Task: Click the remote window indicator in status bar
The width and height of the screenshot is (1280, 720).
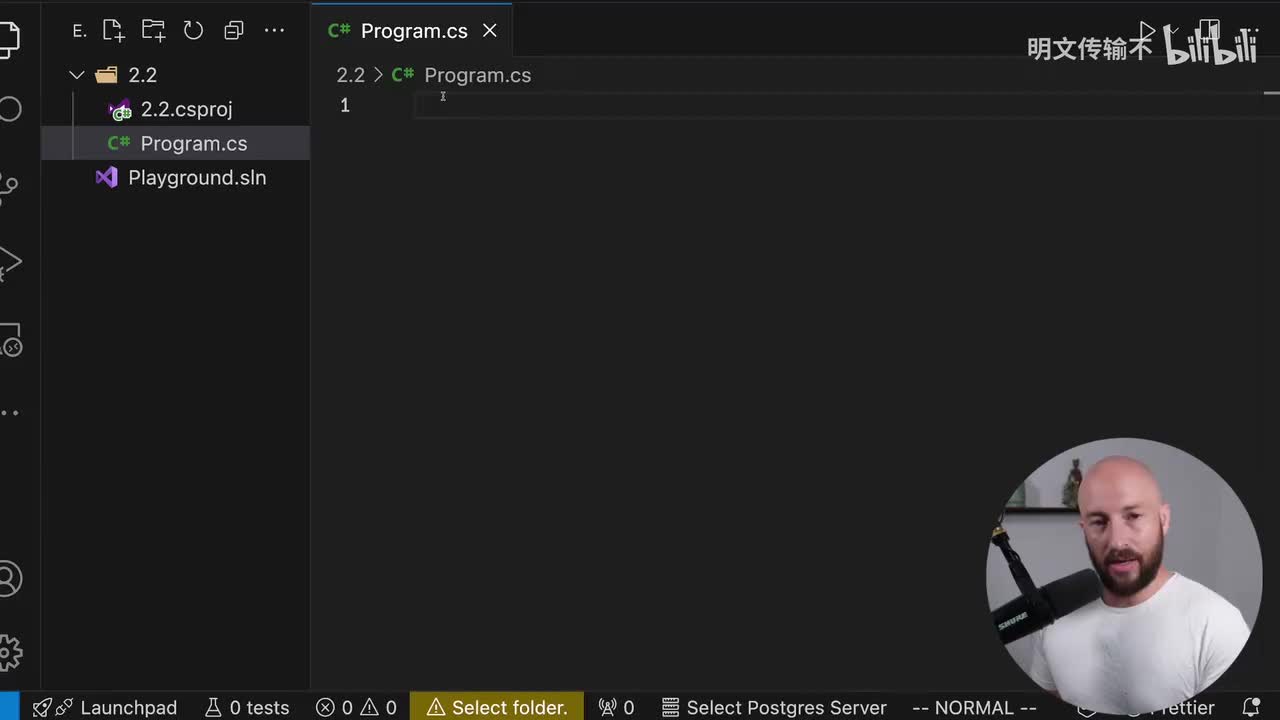Action: 9,707
